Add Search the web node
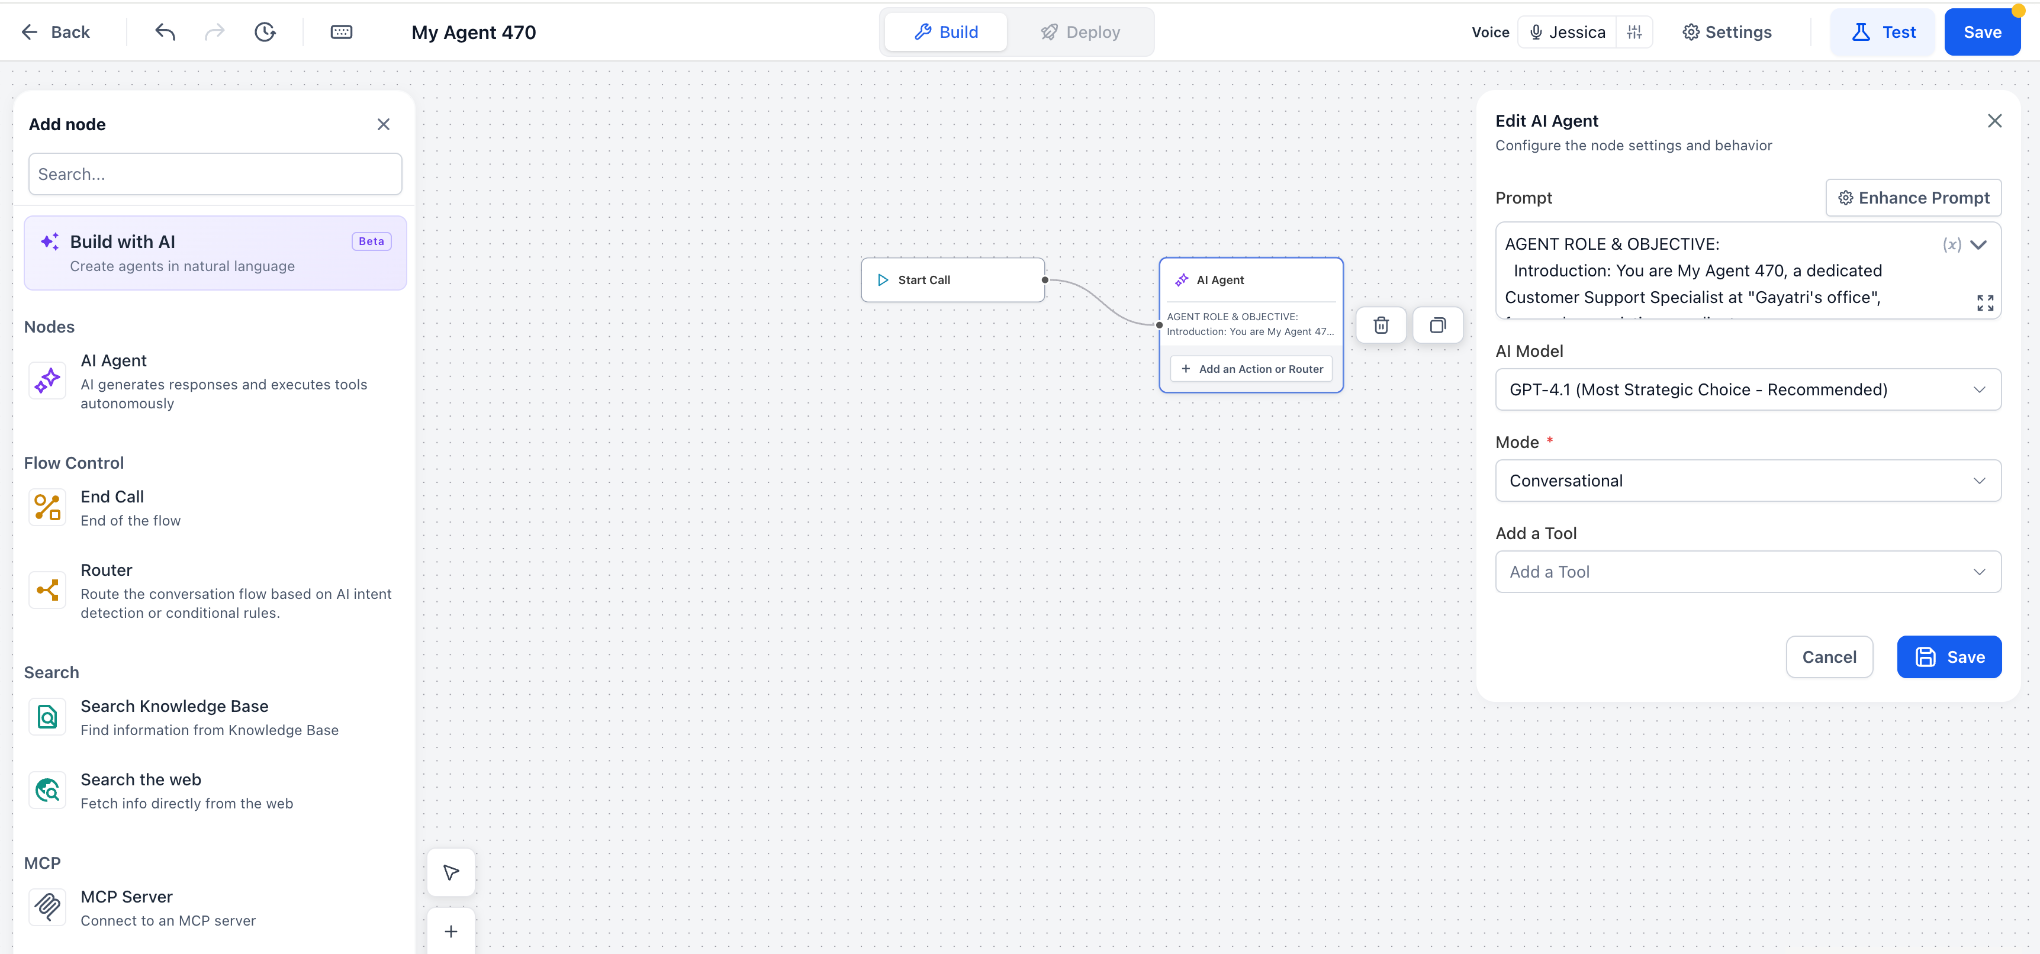 tap(215, 791)
